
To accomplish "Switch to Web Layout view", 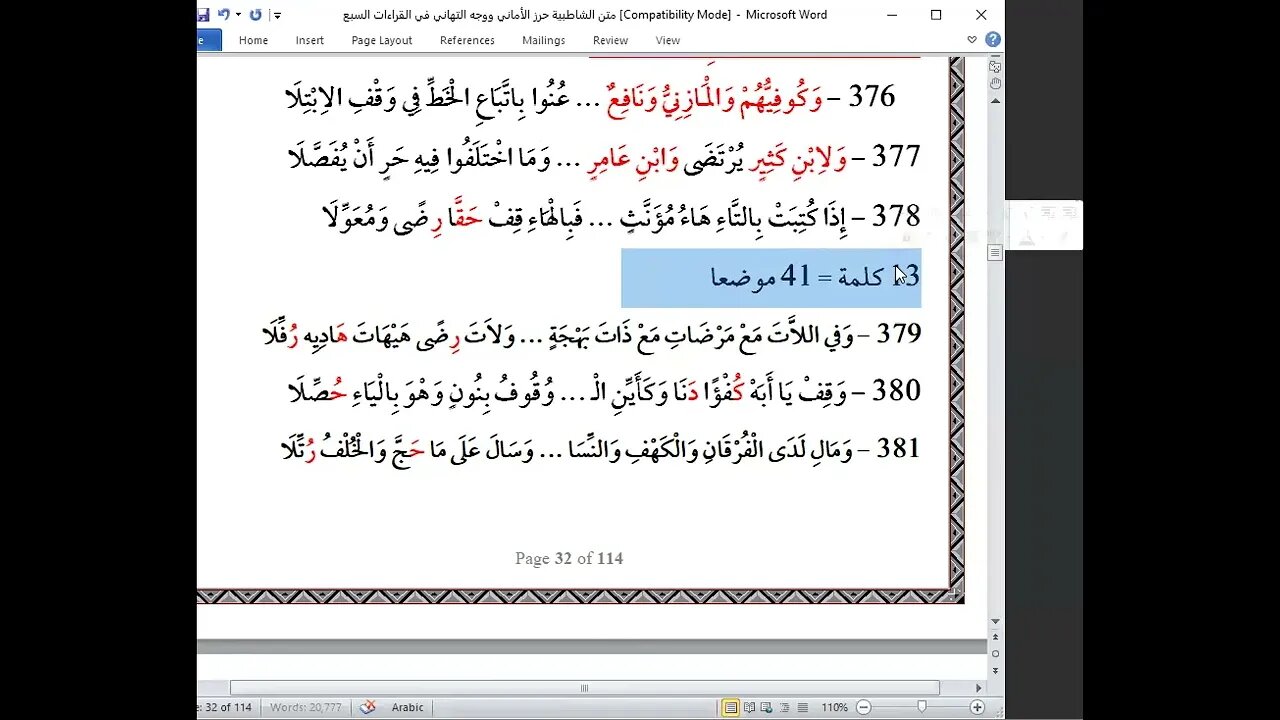I will [x=767, y=707].
